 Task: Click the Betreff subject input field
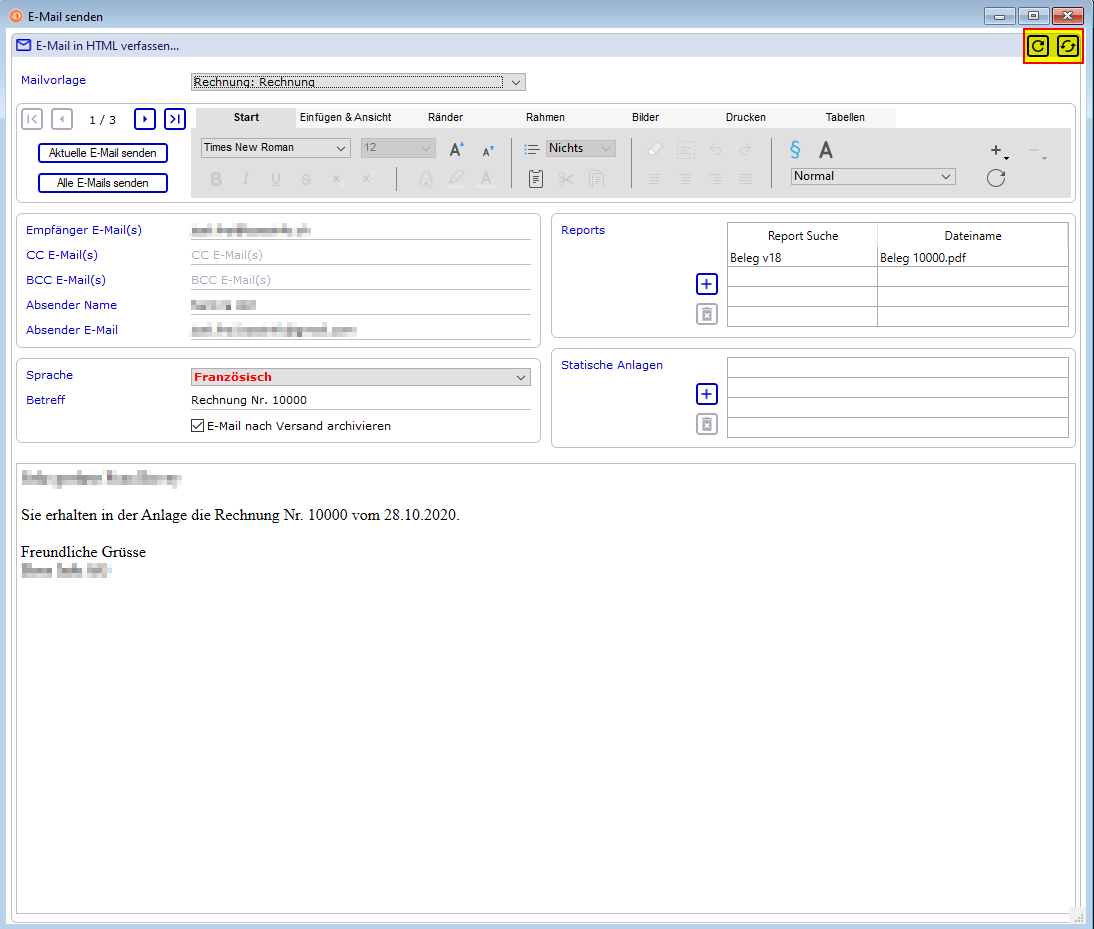360,400
